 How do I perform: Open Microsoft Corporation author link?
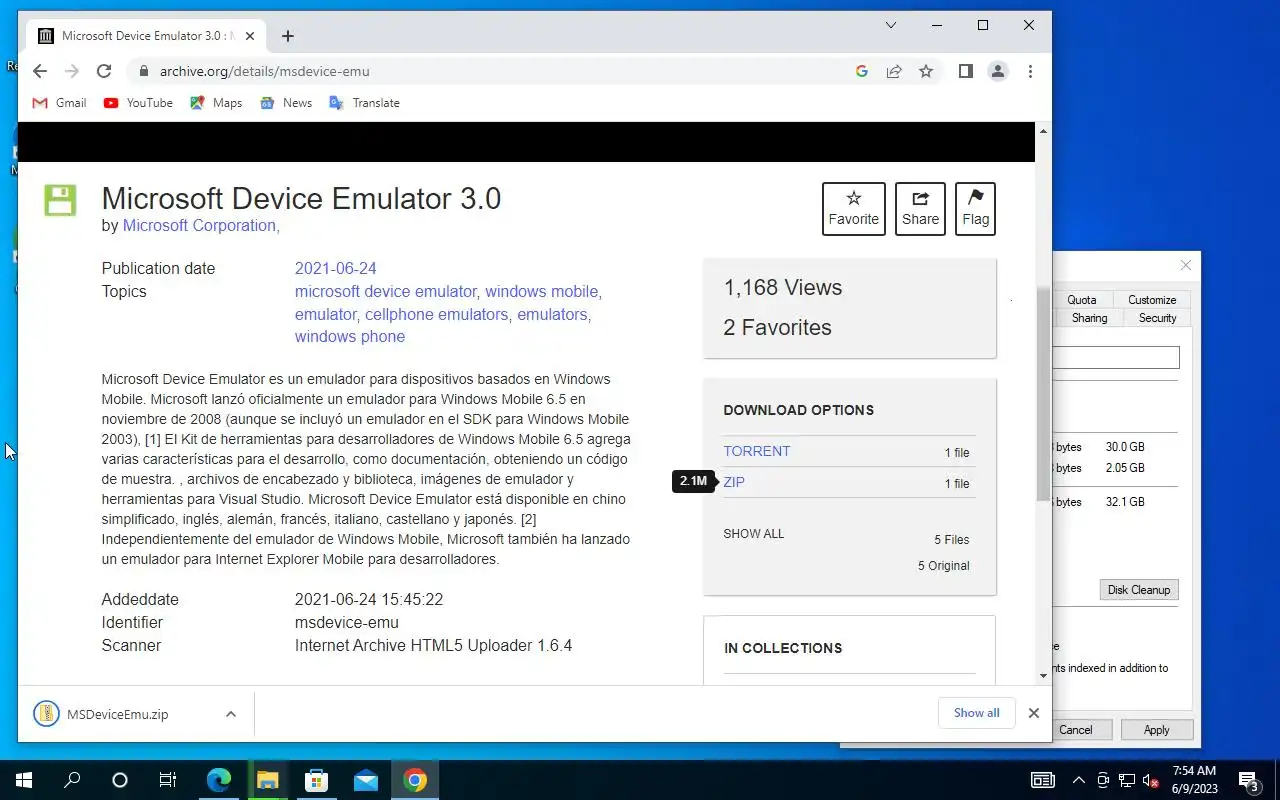tap(201, 226)
